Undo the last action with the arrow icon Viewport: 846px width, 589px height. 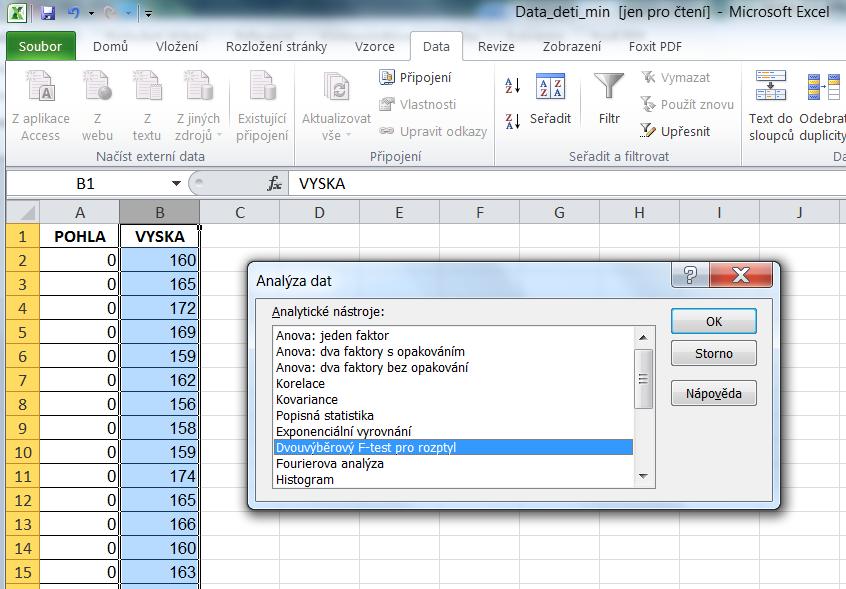pos(74,13)
